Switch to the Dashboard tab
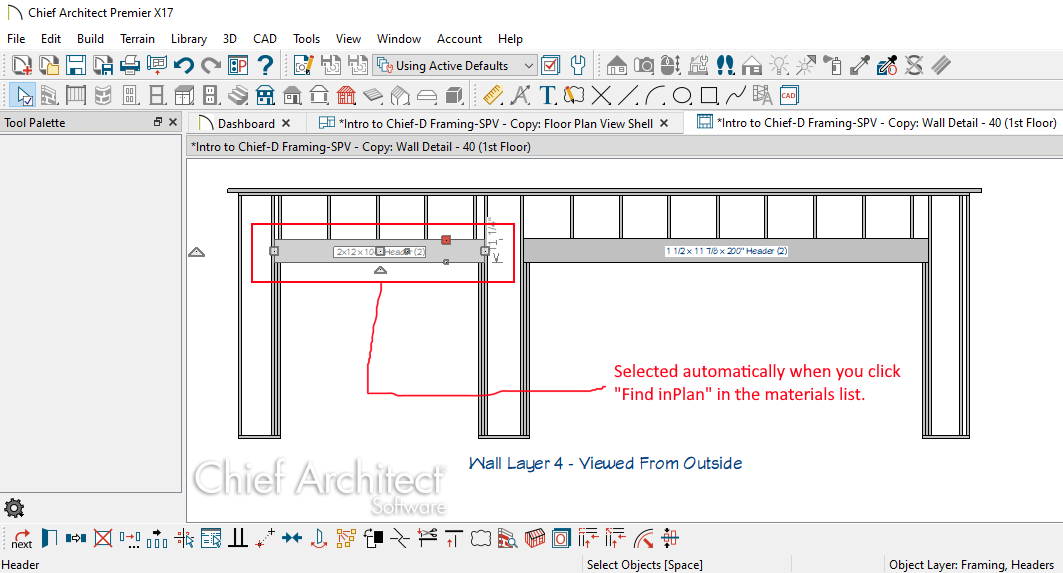The height and width of the screenshot is (573, 1063). coord(245,123)
